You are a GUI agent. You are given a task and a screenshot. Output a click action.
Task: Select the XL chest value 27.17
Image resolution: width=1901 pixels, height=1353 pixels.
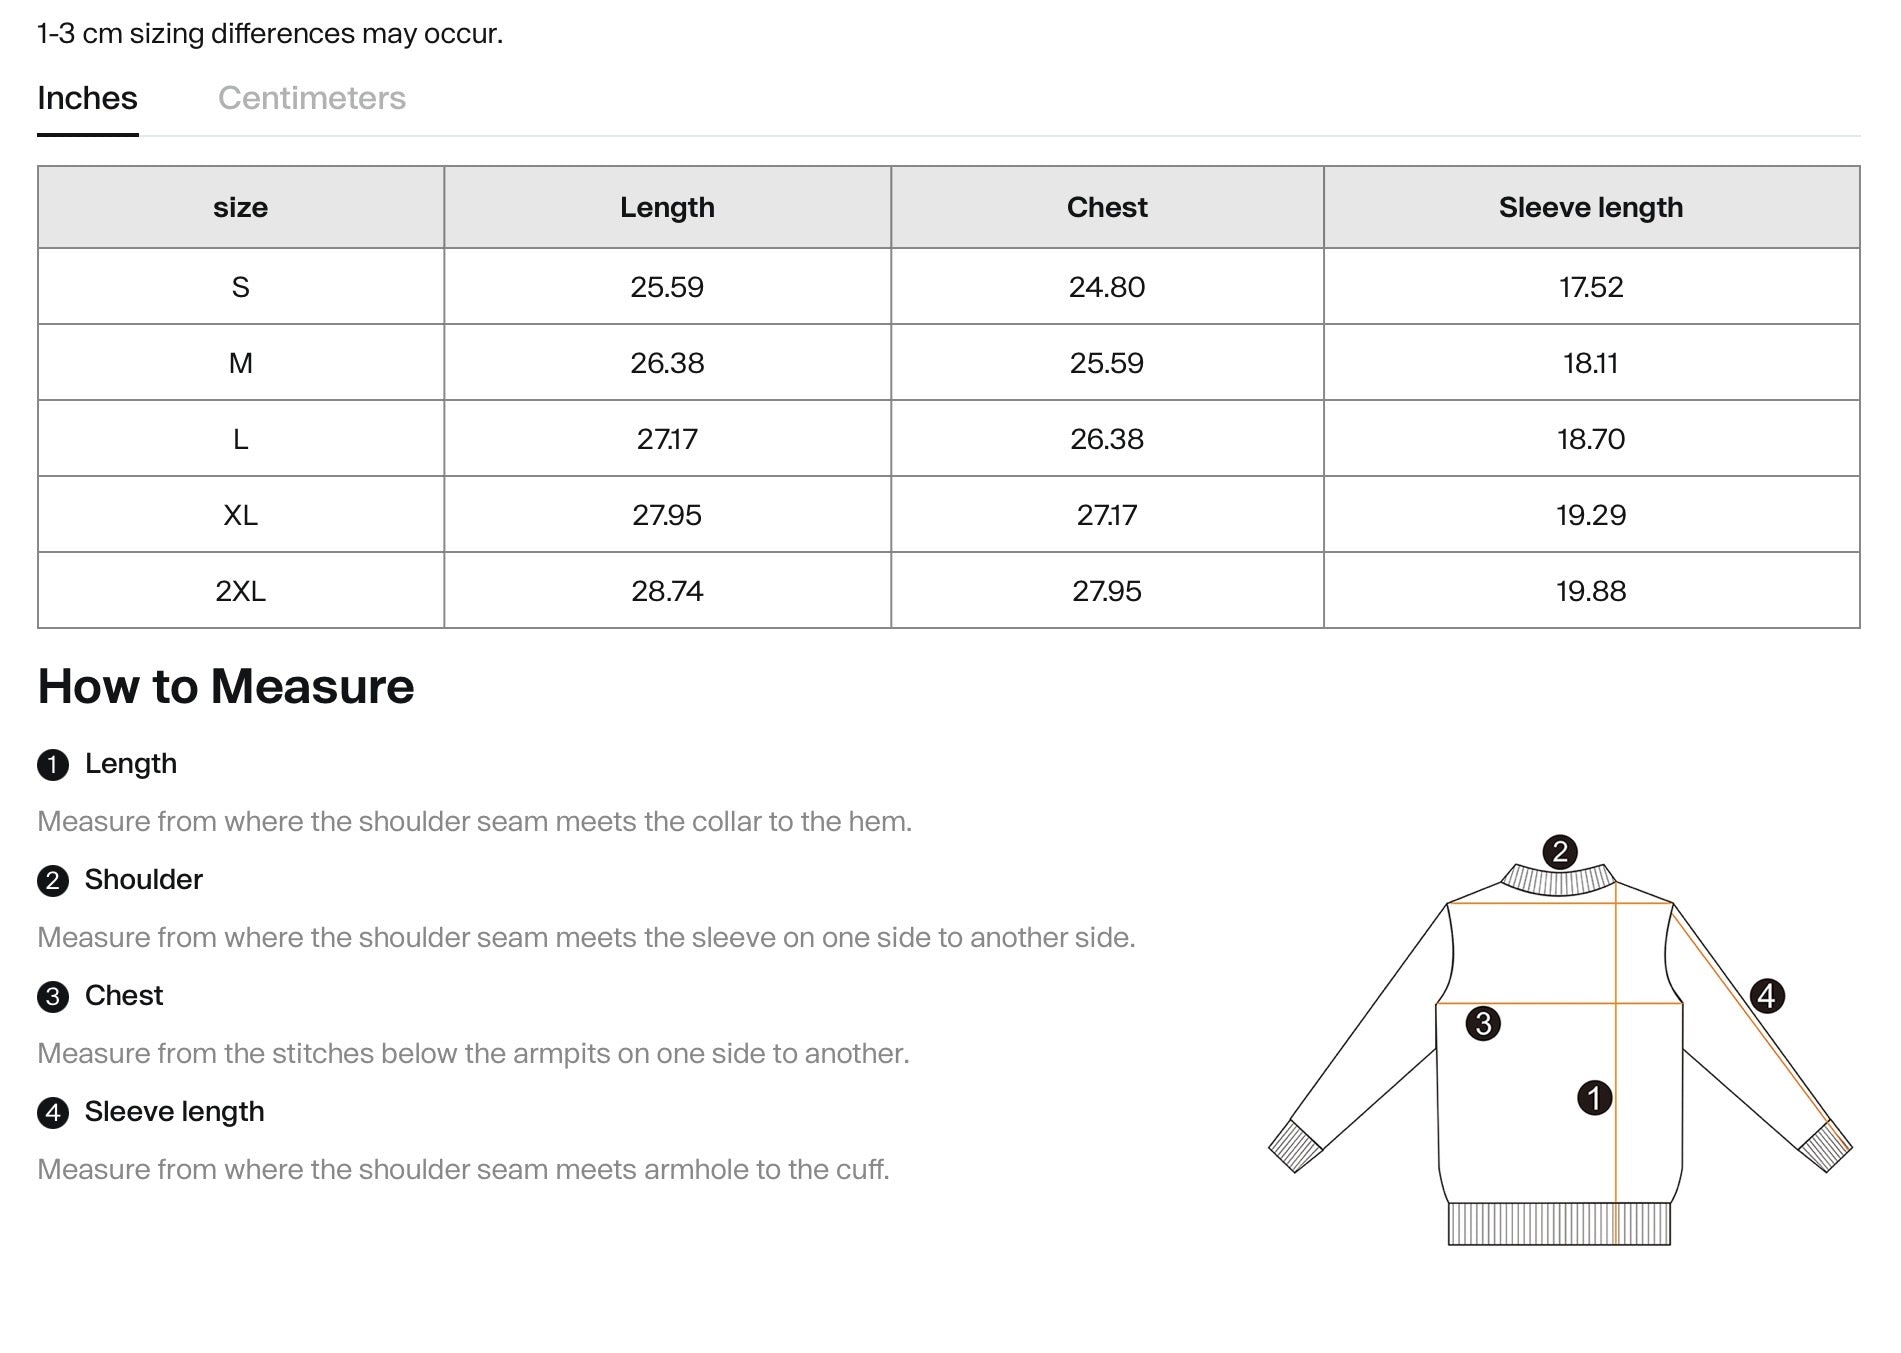point(1106,515)
